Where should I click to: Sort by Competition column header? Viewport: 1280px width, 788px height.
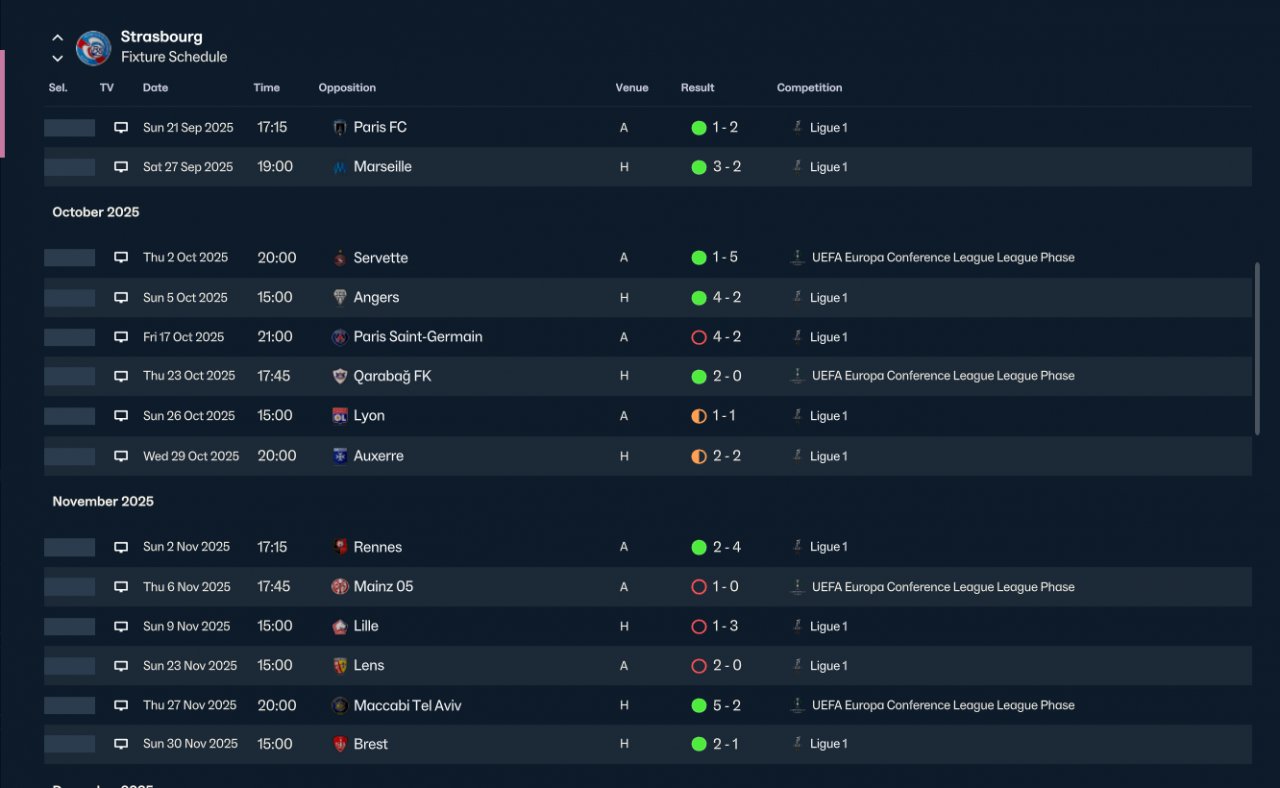(809, 88)
